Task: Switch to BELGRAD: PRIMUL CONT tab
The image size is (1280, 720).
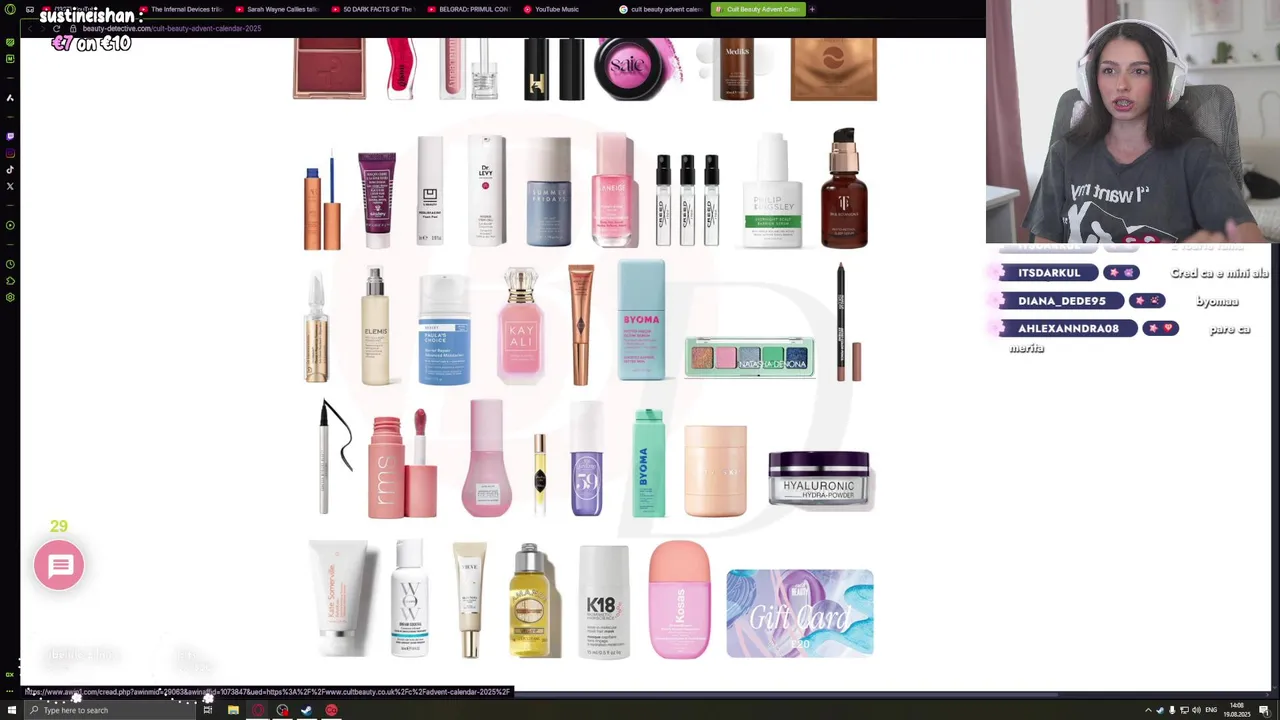Action: point(469,9)
